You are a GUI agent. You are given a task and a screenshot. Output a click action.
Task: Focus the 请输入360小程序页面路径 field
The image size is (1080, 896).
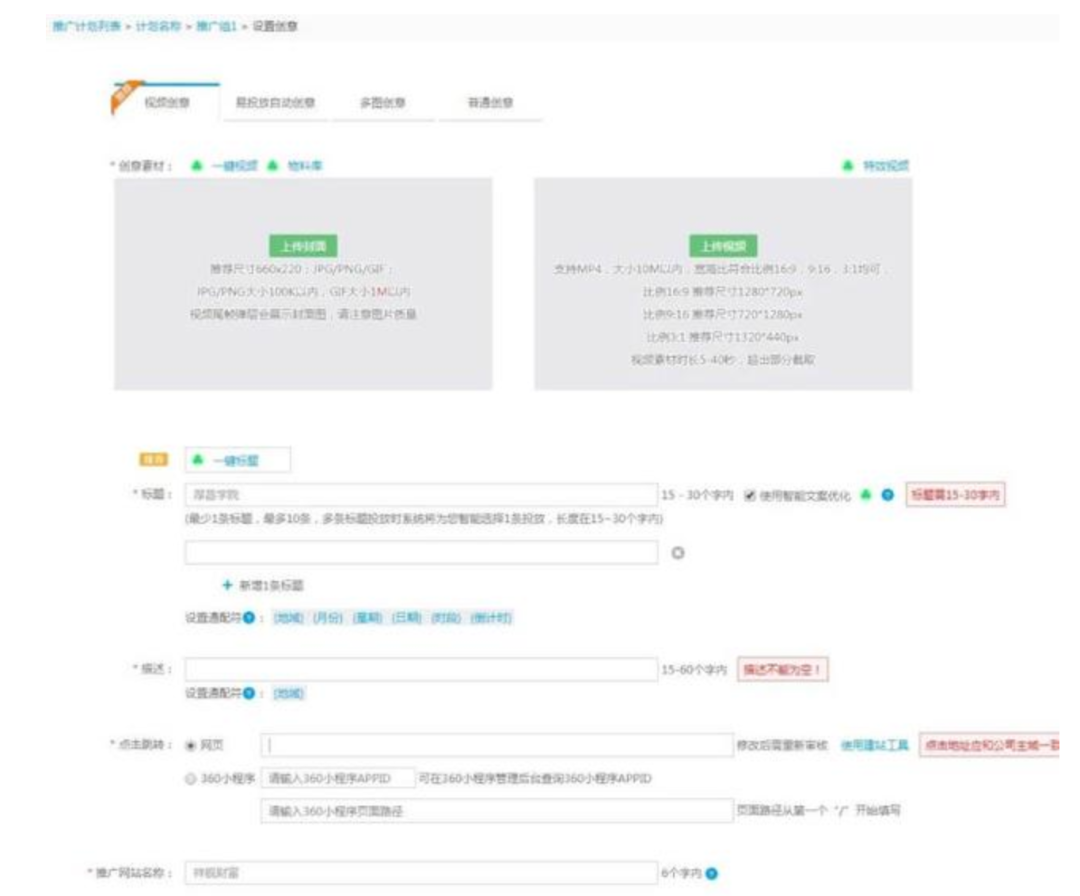(497, 811)
